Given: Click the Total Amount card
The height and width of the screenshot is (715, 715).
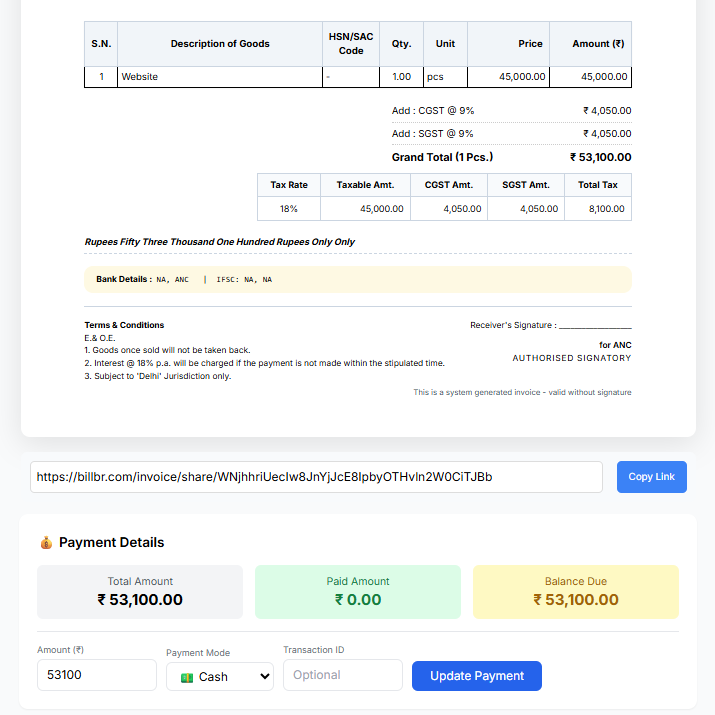Looking at the screenshot, I should click(140, 591).
